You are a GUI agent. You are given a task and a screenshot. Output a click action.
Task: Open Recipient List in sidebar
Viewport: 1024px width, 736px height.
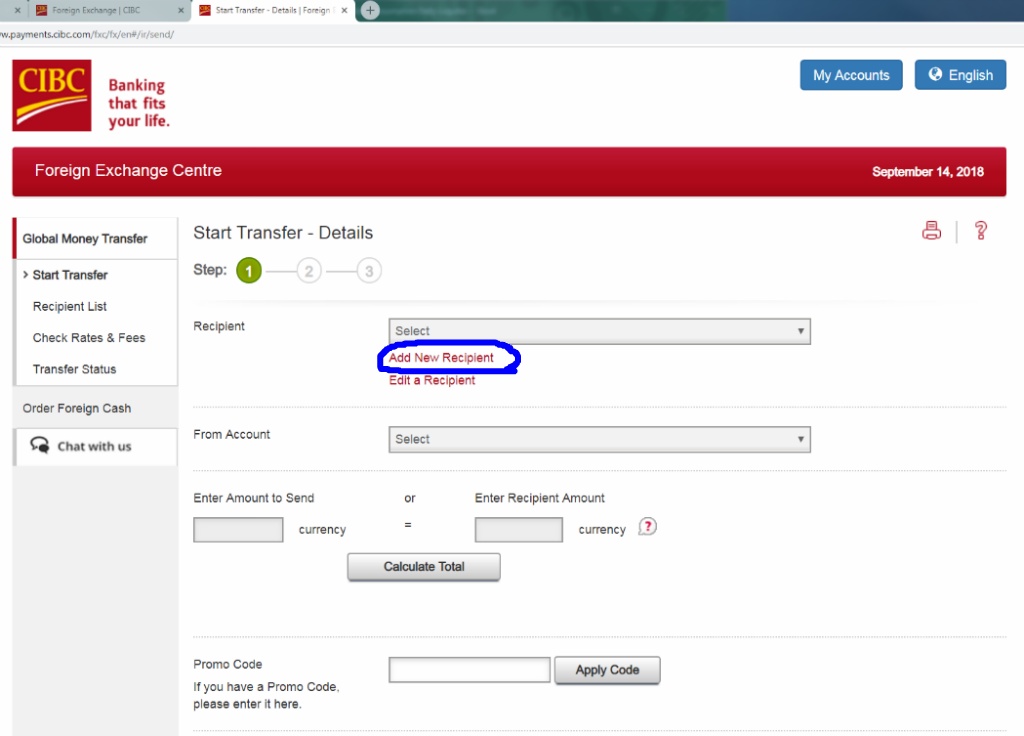point(70,306)
